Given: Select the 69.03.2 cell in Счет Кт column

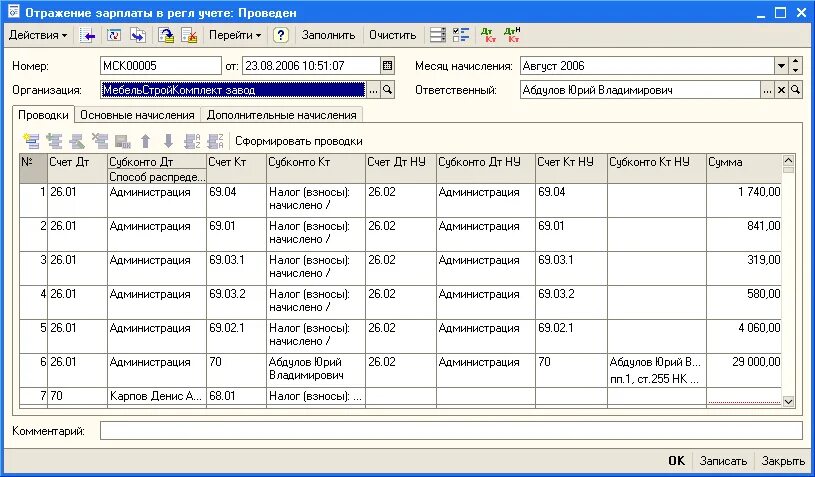Looking at the screenshot, I should (x=236, y=302).
